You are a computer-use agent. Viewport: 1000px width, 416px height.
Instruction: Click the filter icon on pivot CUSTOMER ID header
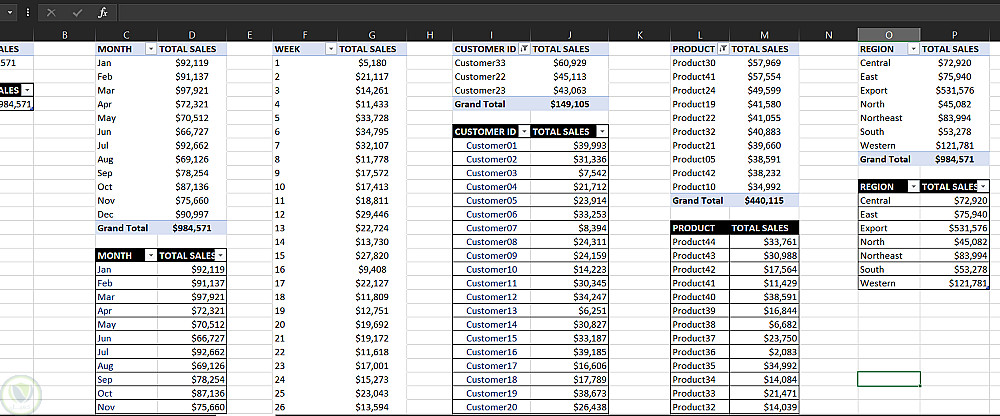point(524,49)
